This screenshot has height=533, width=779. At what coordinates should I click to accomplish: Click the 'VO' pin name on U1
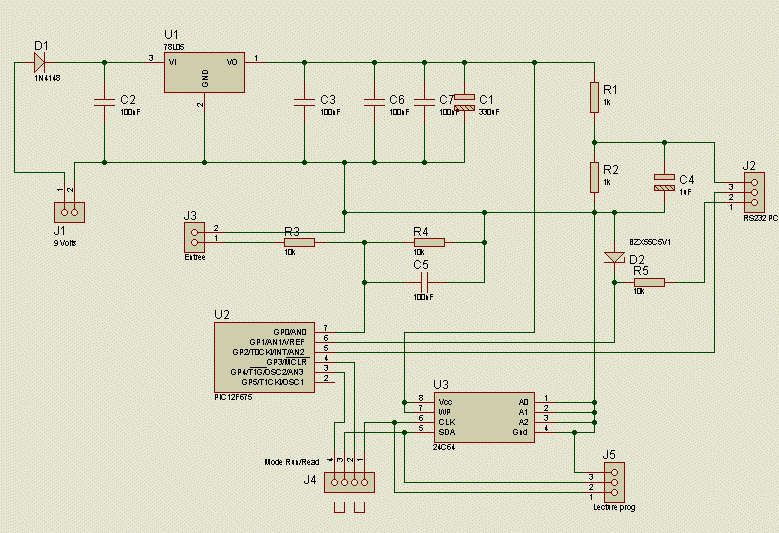coord(232,62)
